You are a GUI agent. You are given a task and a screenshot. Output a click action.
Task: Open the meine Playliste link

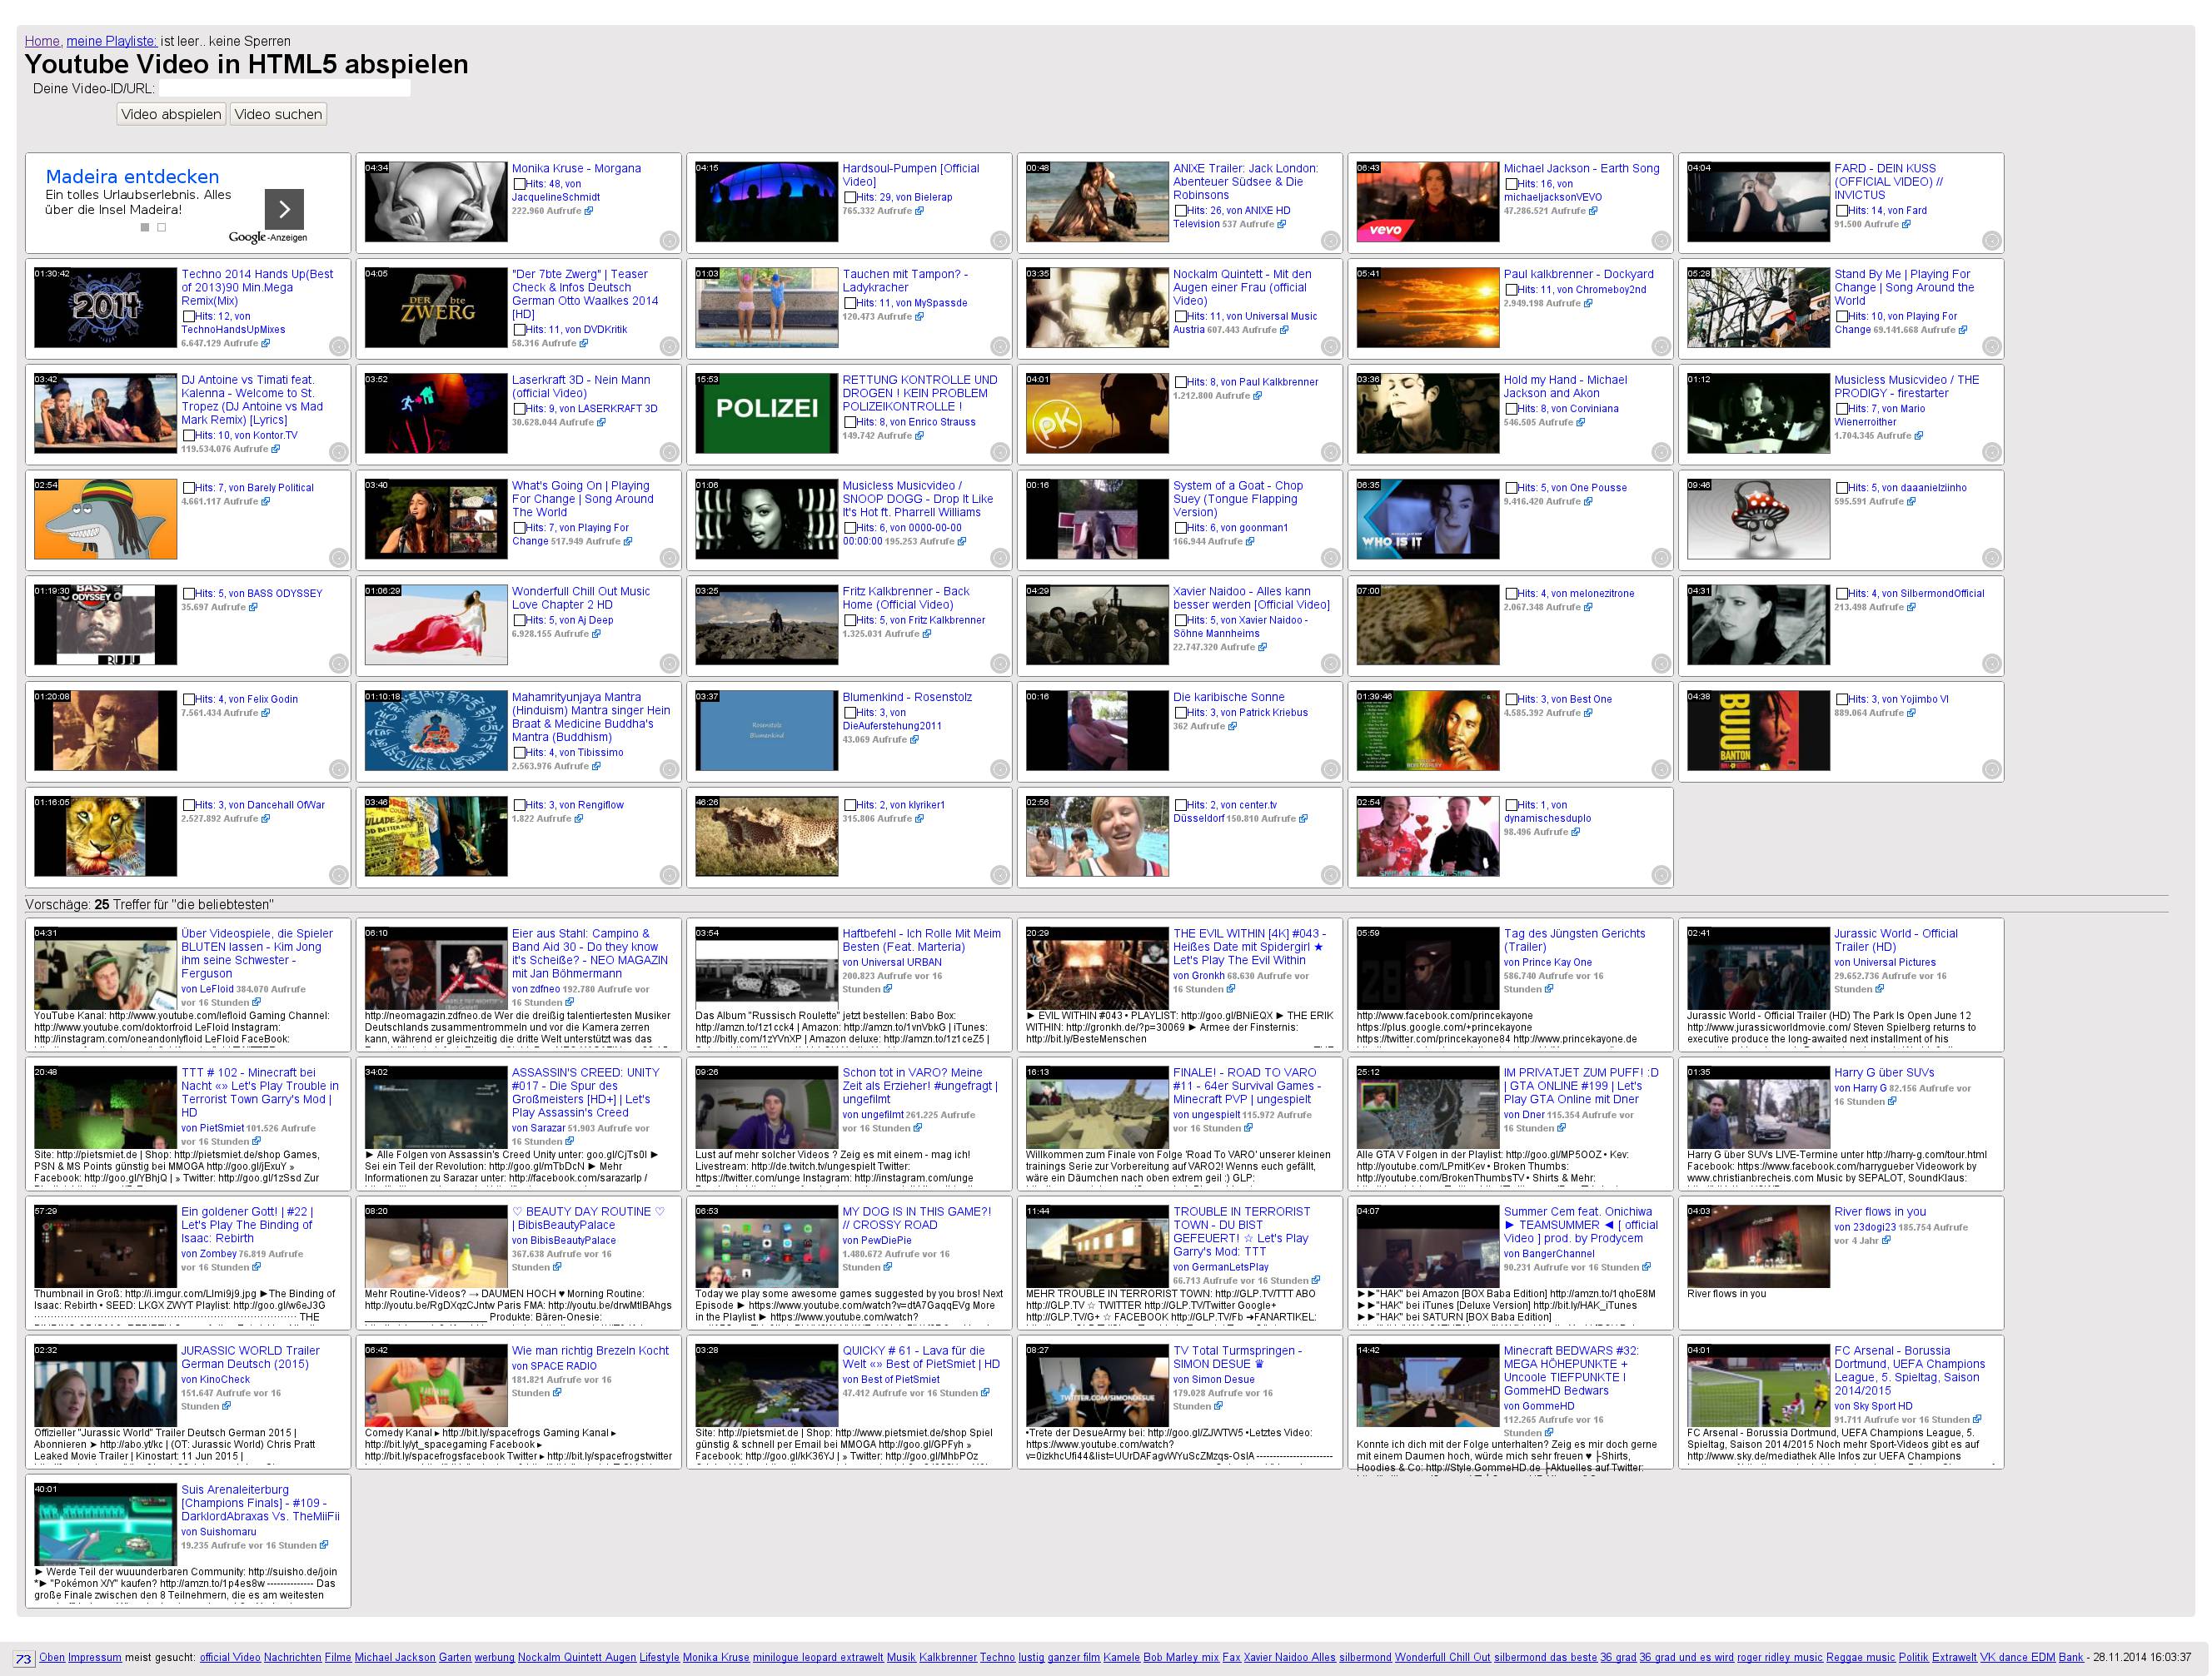pos(111,41)
